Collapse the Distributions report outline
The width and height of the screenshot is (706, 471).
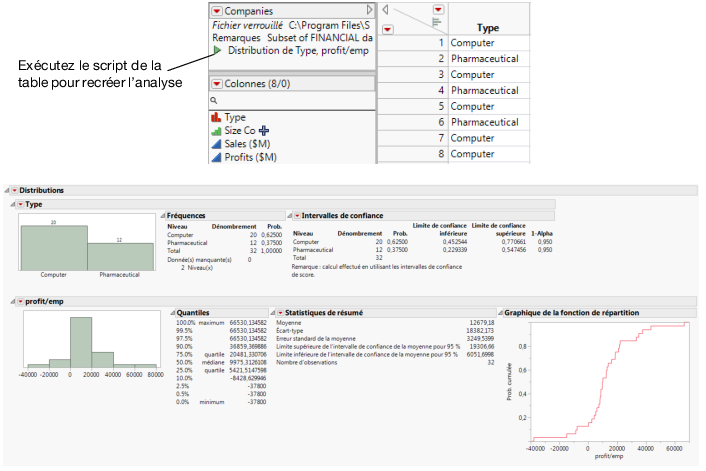7,191
